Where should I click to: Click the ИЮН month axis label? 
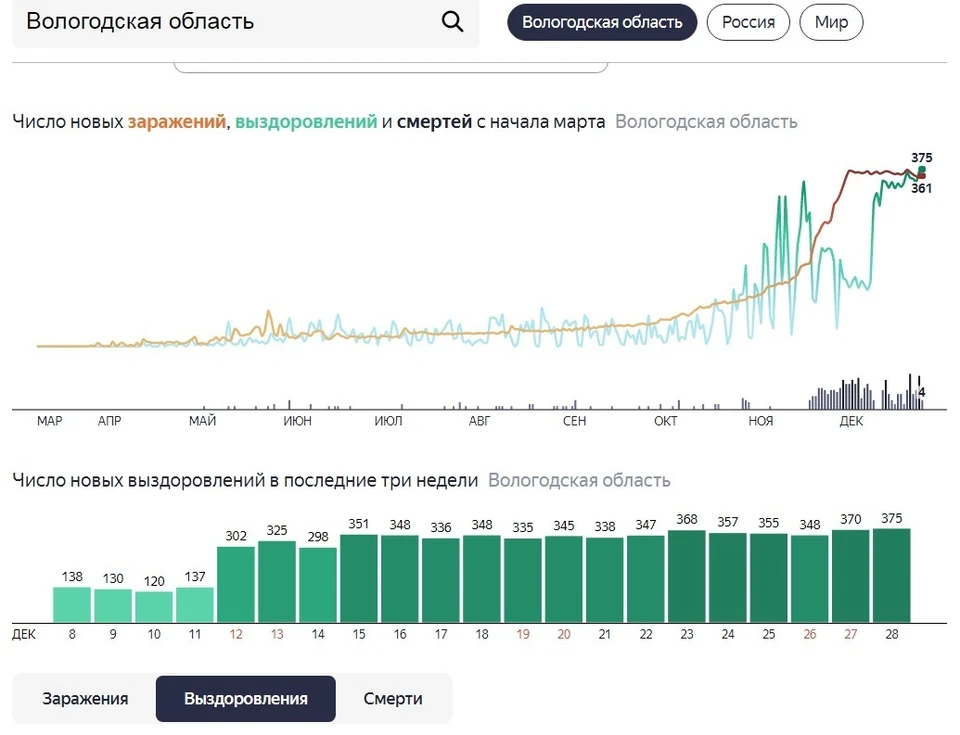(298, 421)
